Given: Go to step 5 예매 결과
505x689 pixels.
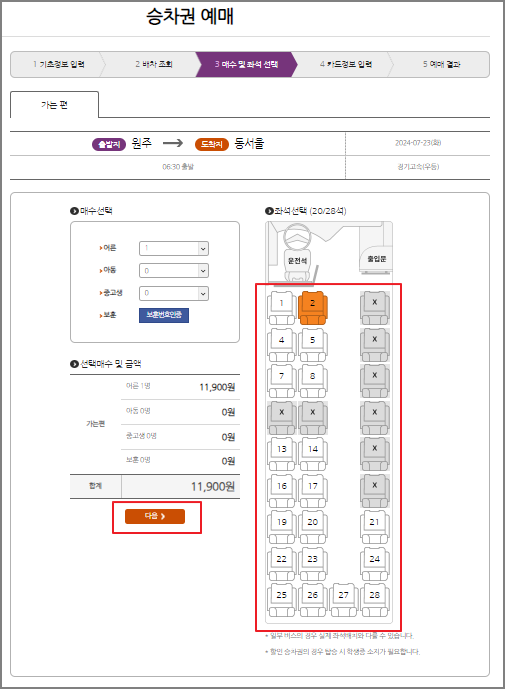Looking at the screenshot, I should pos(441,64).
